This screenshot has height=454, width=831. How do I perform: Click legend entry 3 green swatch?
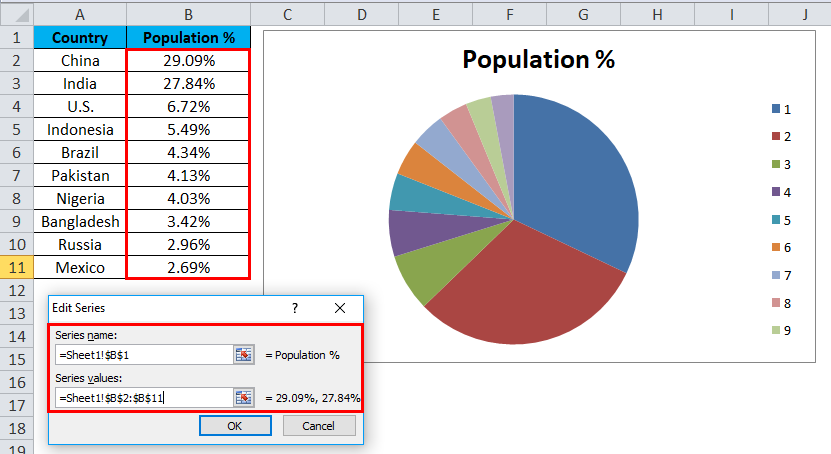pyautogui.click(x=776, y=164)
